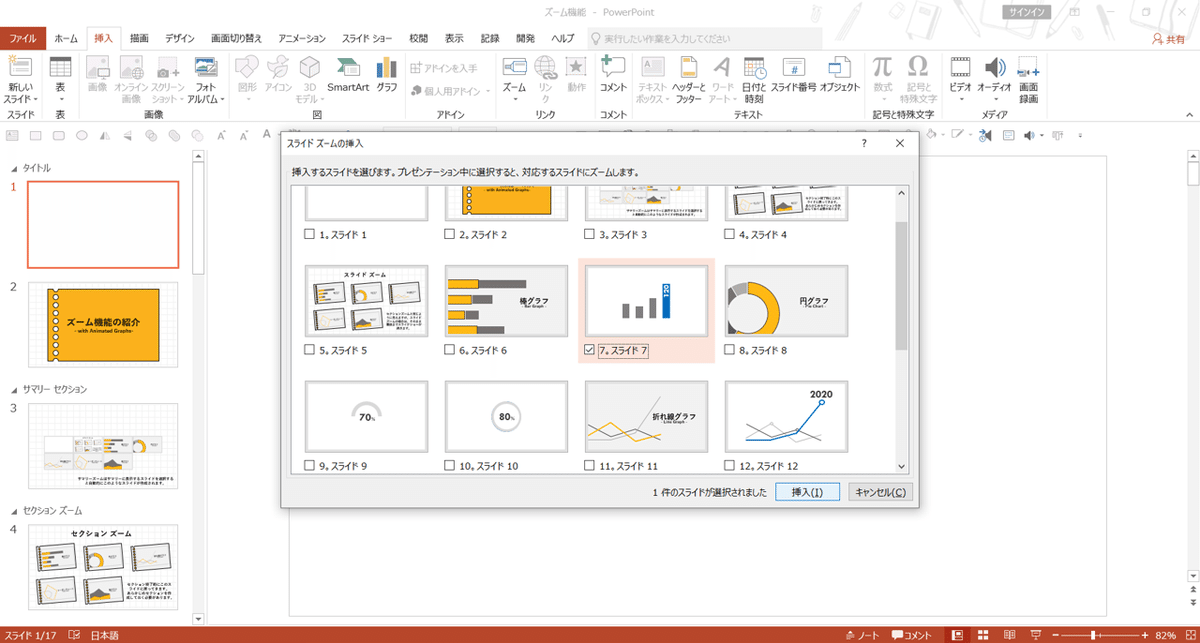The height and width of the screenshot is (643, 1200).
Task: Click the date and time icon
Action: [754, 67]
